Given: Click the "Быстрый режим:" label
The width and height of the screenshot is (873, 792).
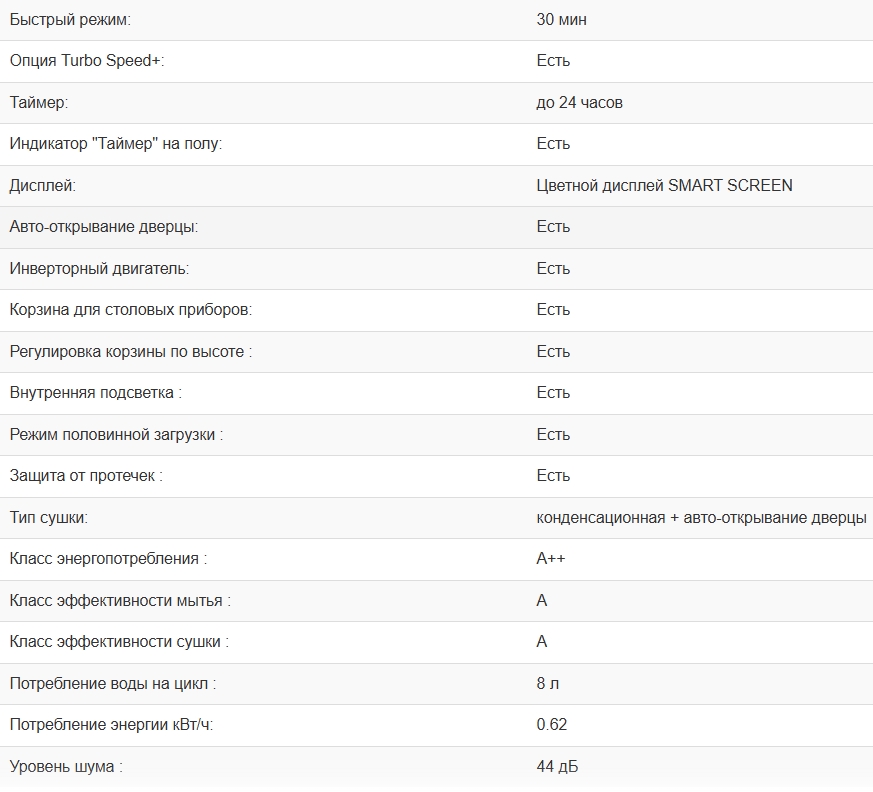Looking at the screenshot, I should (x=70, y=20).
